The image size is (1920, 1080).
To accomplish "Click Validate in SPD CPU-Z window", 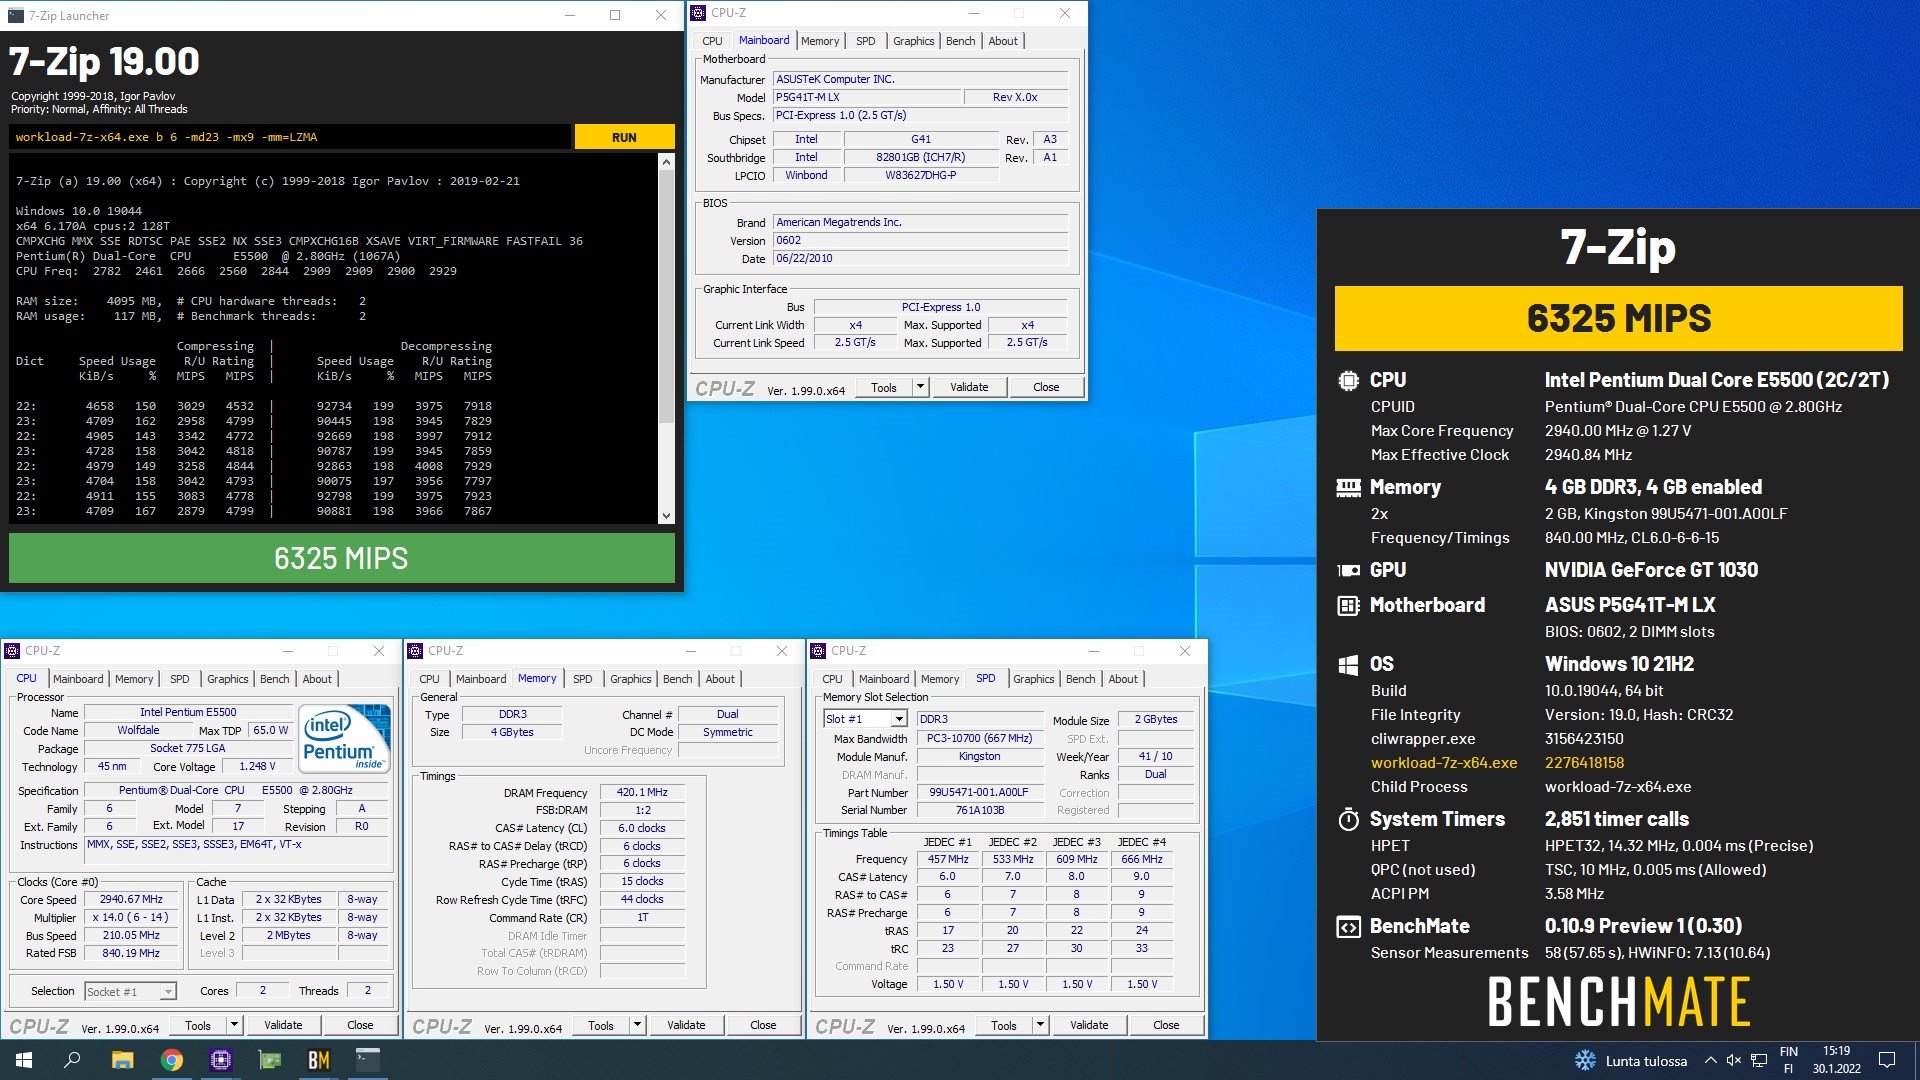I will [x=1089, y=1025].
